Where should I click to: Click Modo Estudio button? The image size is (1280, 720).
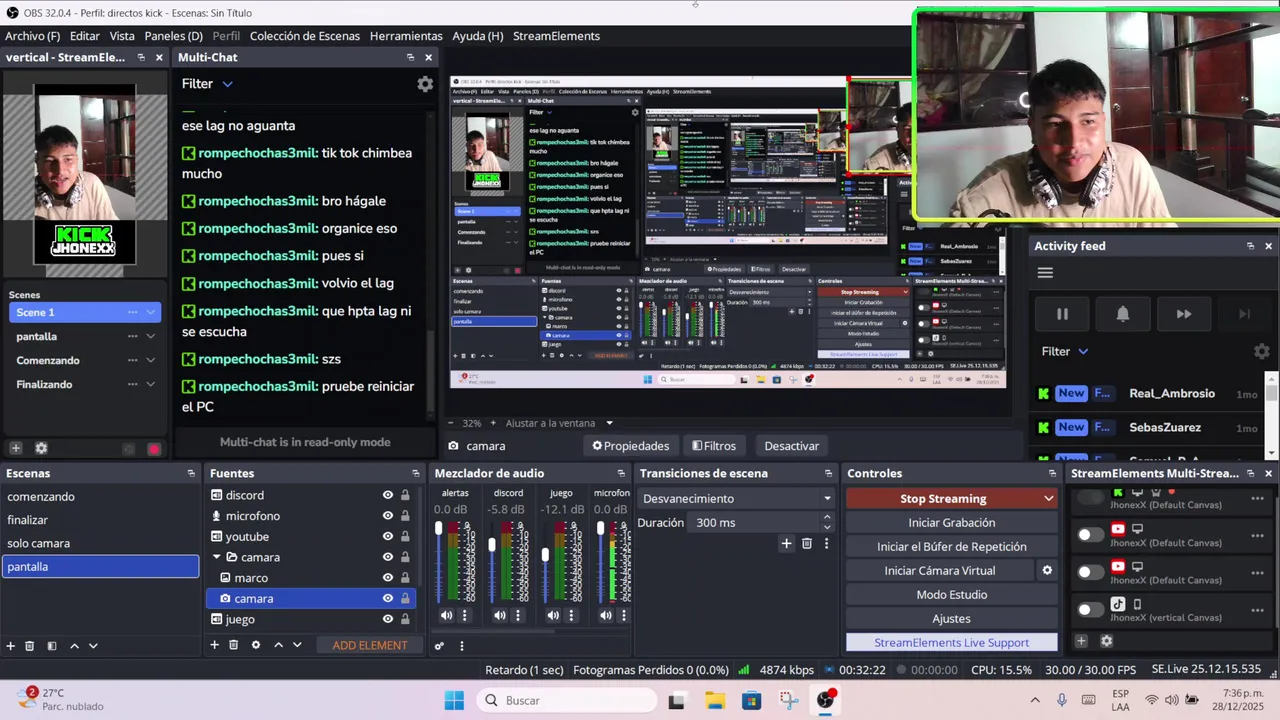[951, 595]
